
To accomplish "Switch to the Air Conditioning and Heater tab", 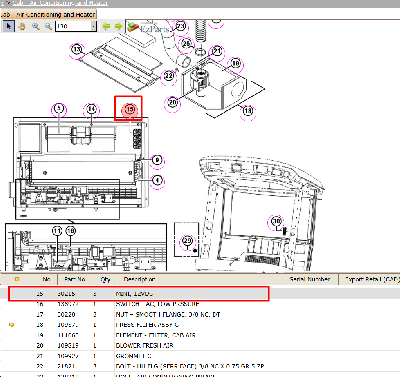I will (x=48, y=14).
